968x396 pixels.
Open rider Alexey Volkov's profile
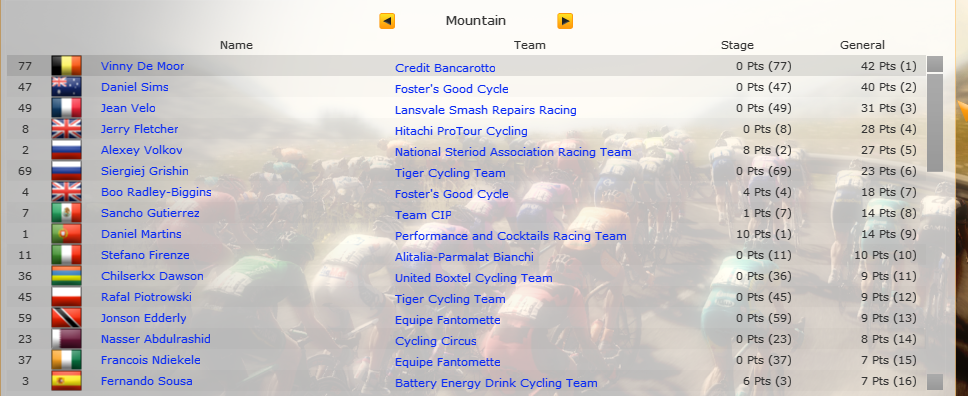(x=142, y=150)
